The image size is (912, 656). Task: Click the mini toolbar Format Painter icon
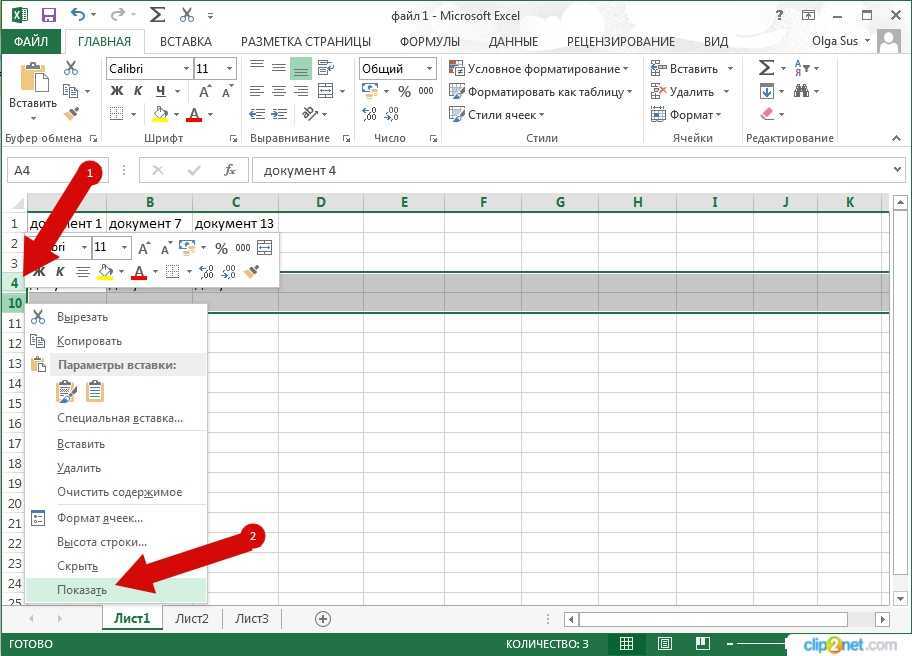251,272
